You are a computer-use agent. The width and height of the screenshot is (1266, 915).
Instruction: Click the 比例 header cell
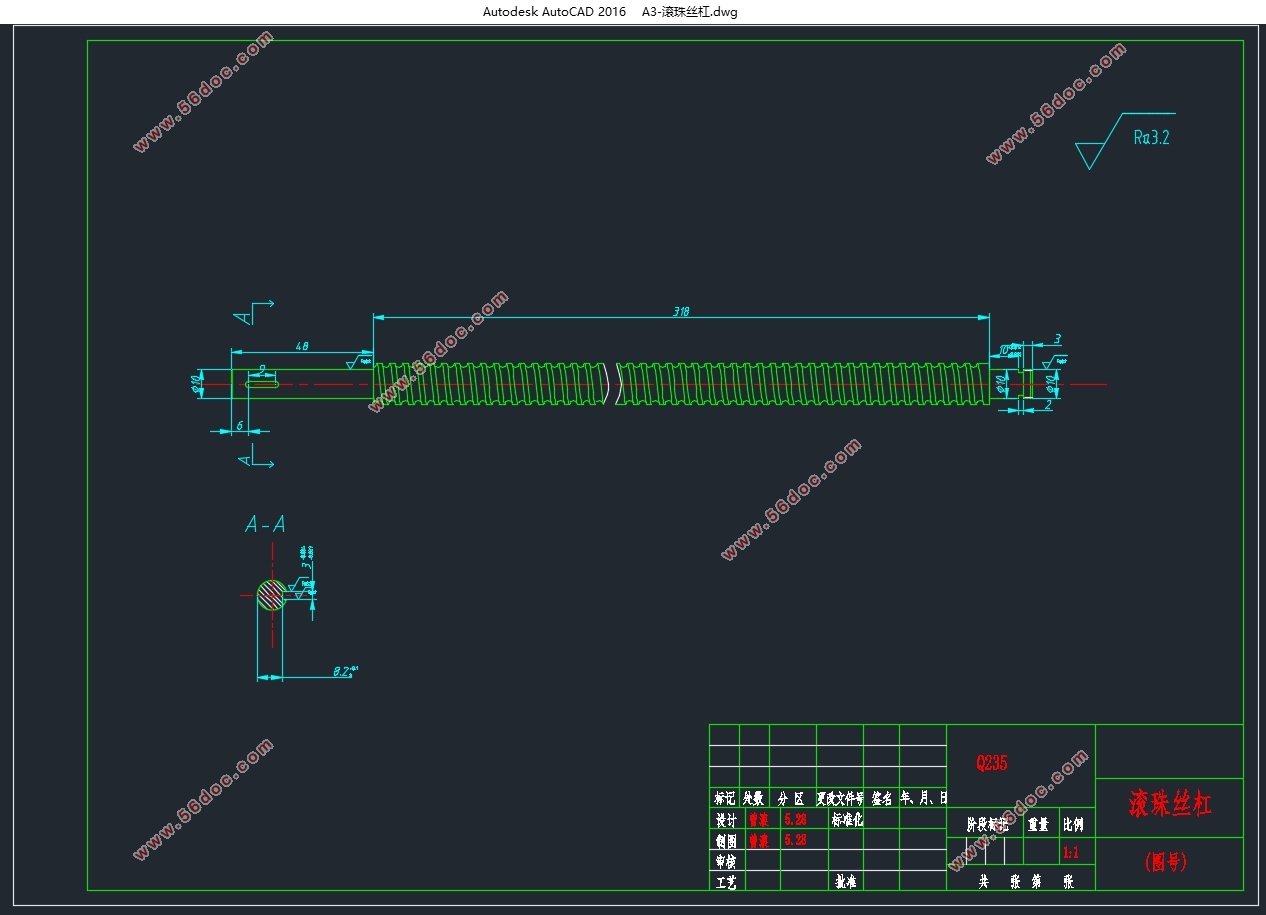point(1072,825)
